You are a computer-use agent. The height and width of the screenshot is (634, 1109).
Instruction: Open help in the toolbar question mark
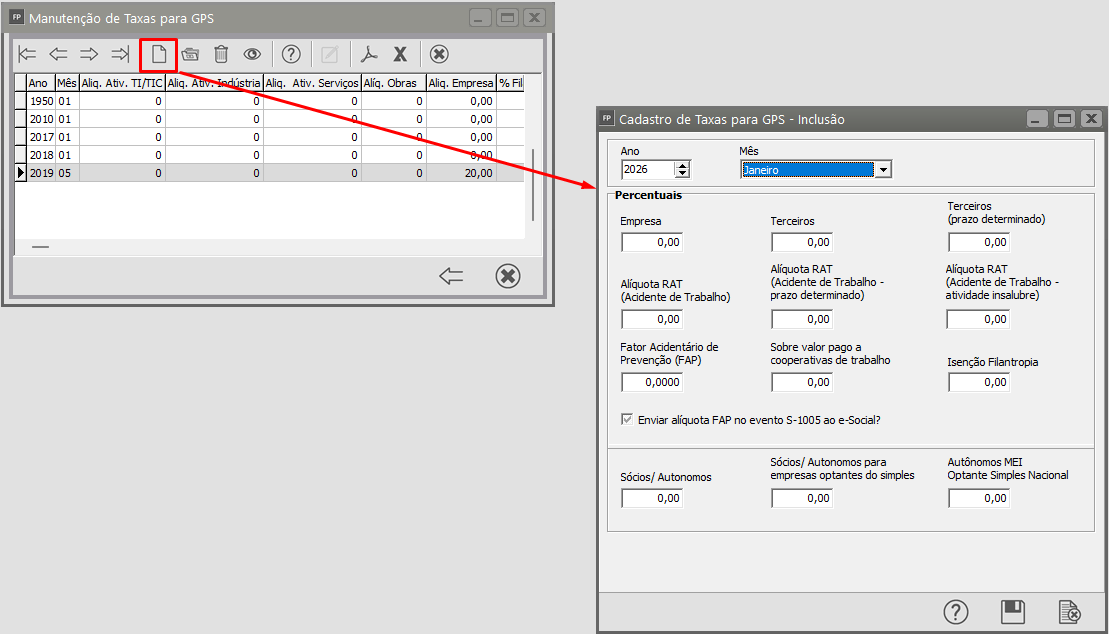pyautogui.click(x=290, y=54)
